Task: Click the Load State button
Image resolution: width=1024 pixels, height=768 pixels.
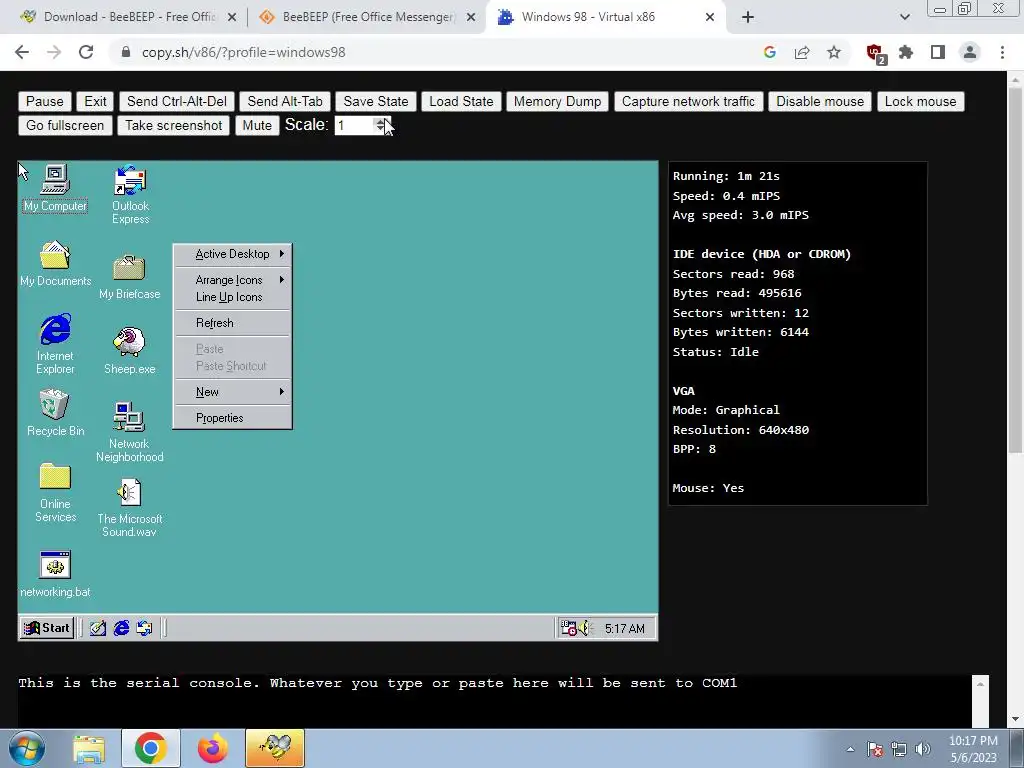Action: click(x=461, y=101)
